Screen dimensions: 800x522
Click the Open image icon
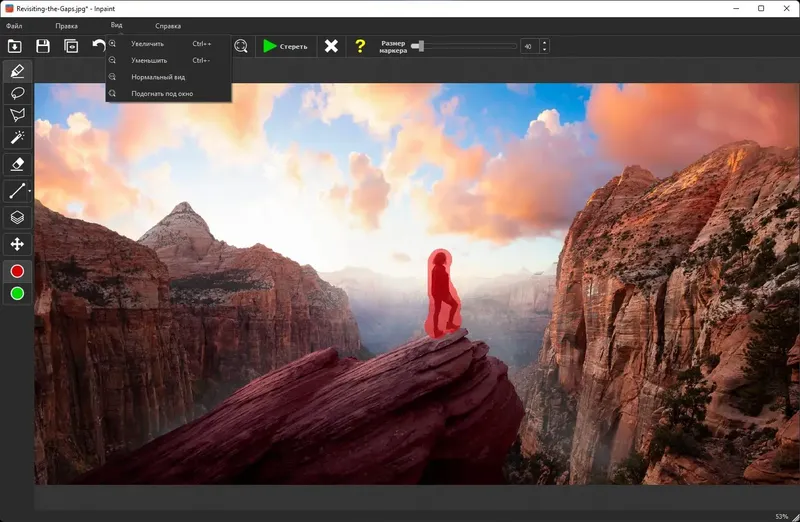tap(15, 46)
